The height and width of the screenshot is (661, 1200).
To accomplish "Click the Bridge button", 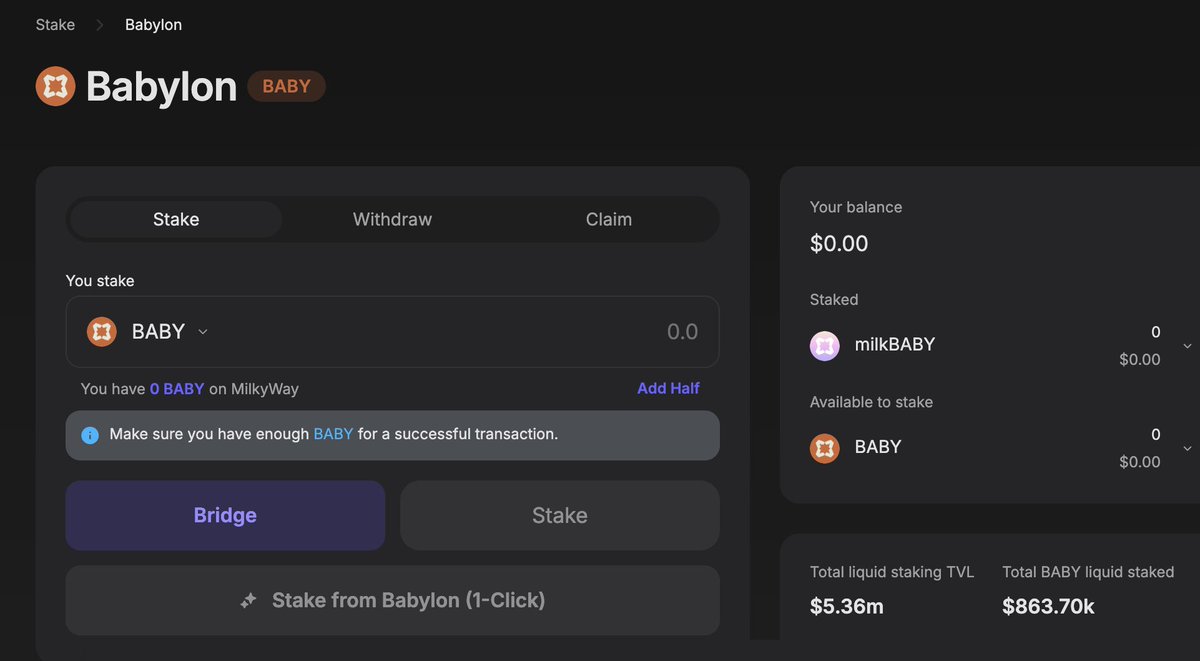I will [225, 515].
